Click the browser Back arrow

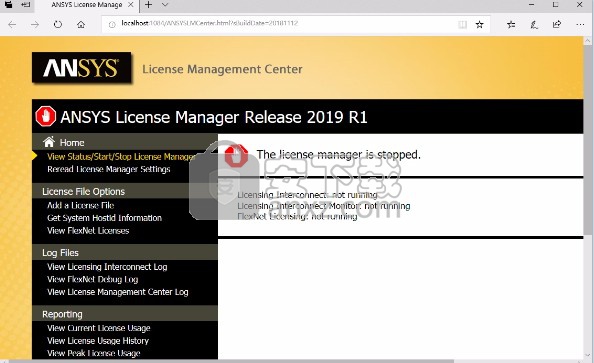[12, 25]
